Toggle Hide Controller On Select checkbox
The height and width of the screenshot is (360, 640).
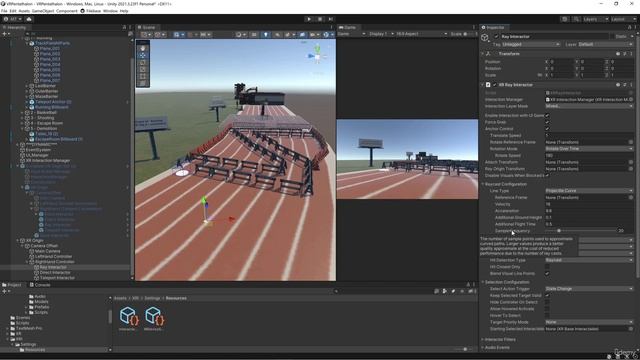(x=547, y=302)
